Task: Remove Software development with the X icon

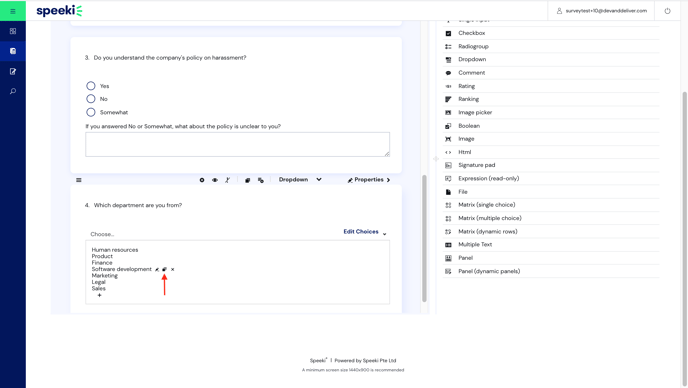Action: pyautogui.click(x=172, y=269)
